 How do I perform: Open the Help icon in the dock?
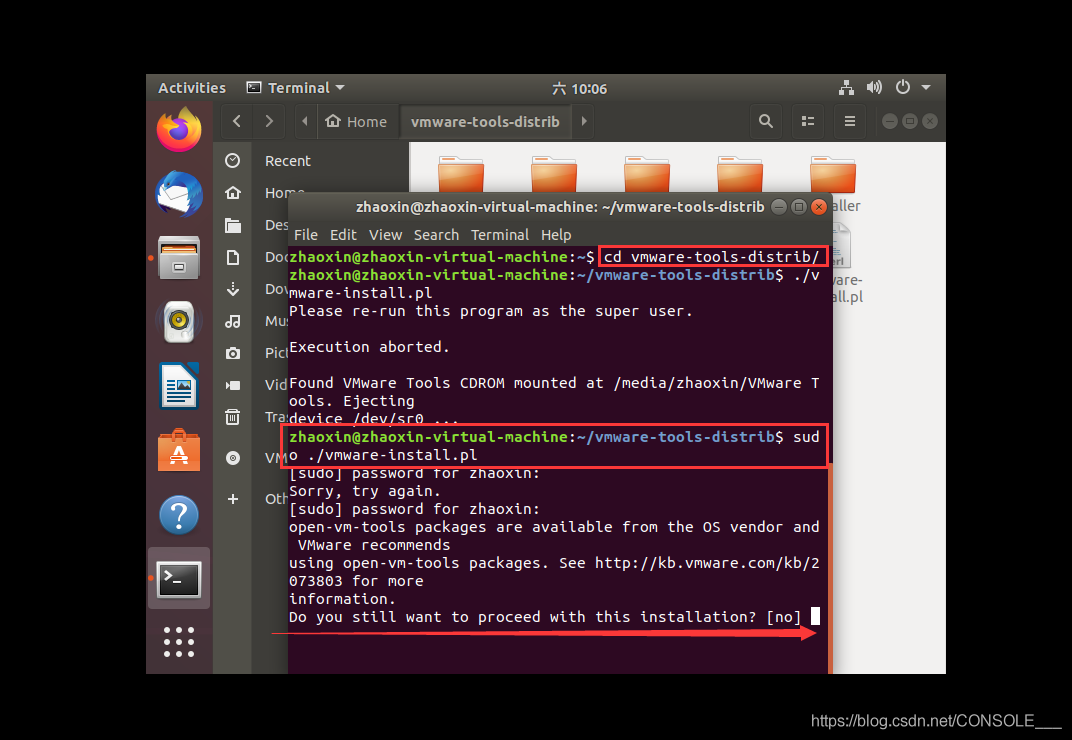(179, 514)
